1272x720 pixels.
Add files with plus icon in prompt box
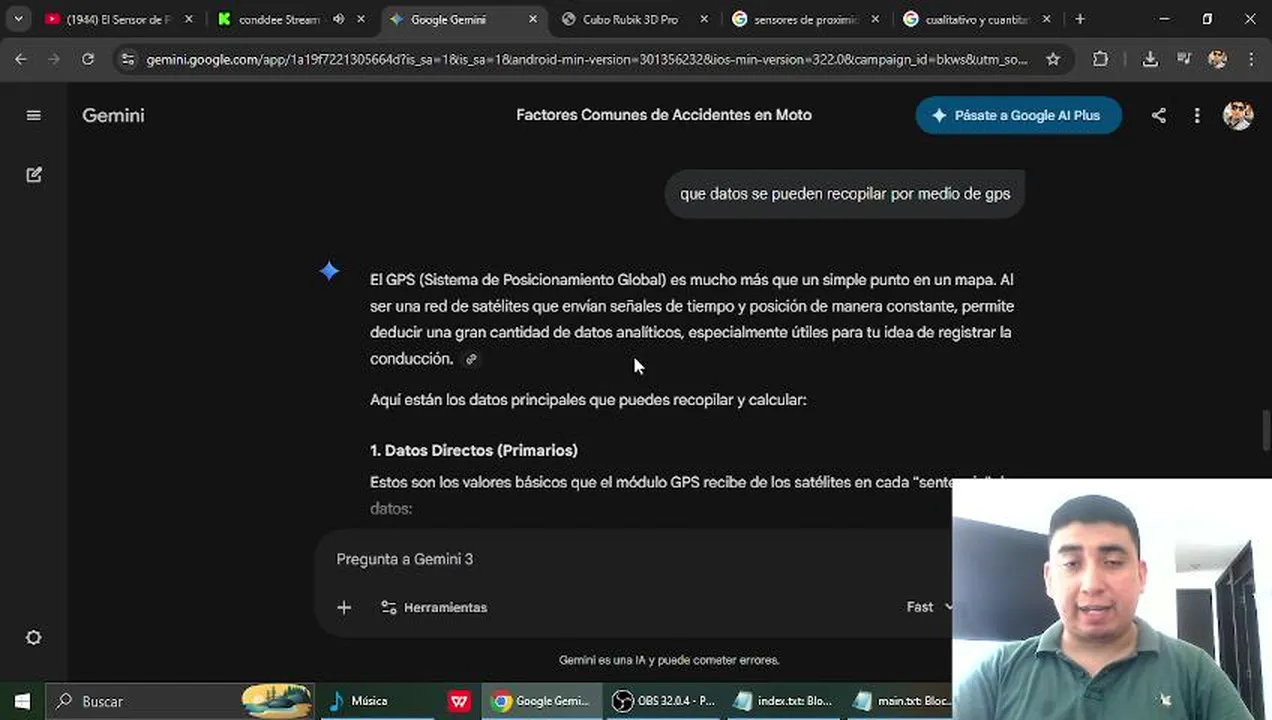[344, 607]
